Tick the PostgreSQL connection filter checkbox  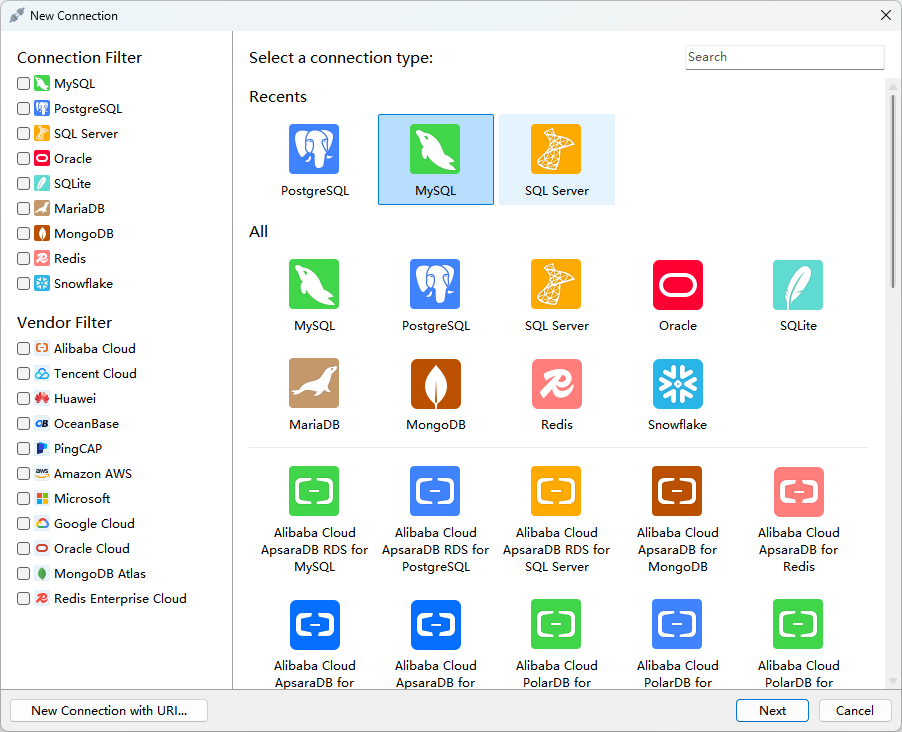24,108
